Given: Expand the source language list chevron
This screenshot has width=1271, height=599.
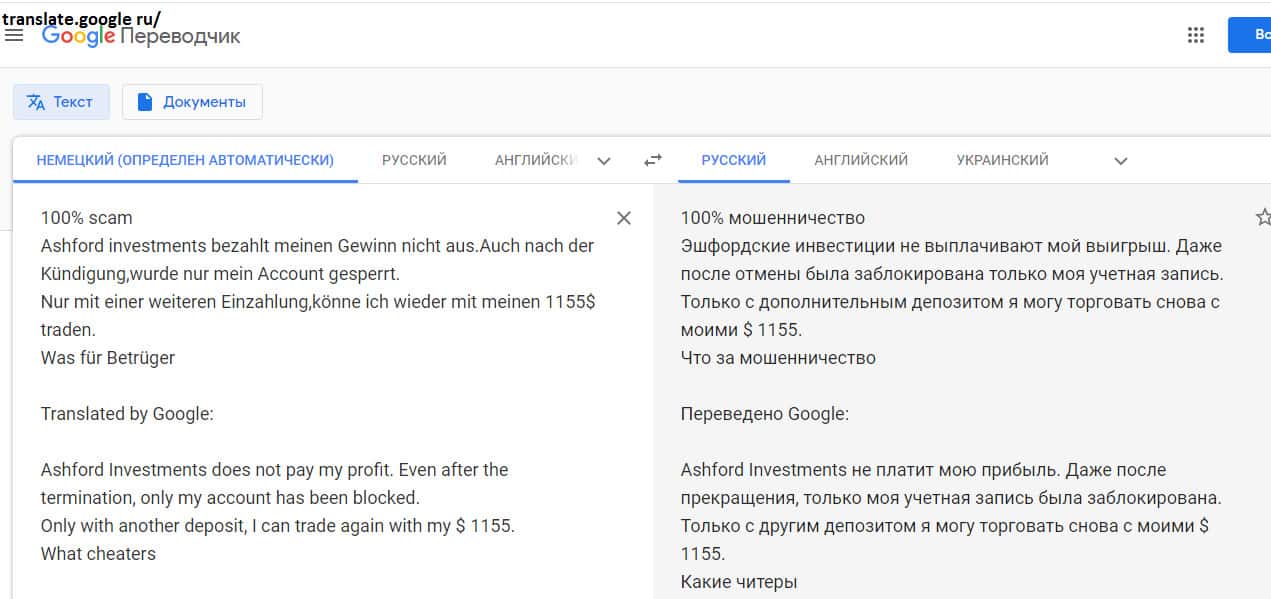Looking at the screenshot, I should tap(603, 161).
